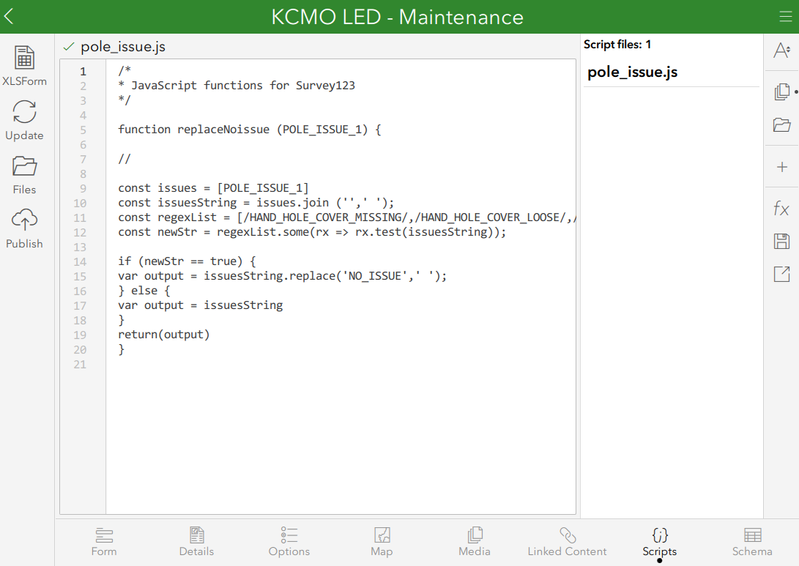799x566 pixels.
Task: Select the Scripts tab
Action: tap(659, 542)
